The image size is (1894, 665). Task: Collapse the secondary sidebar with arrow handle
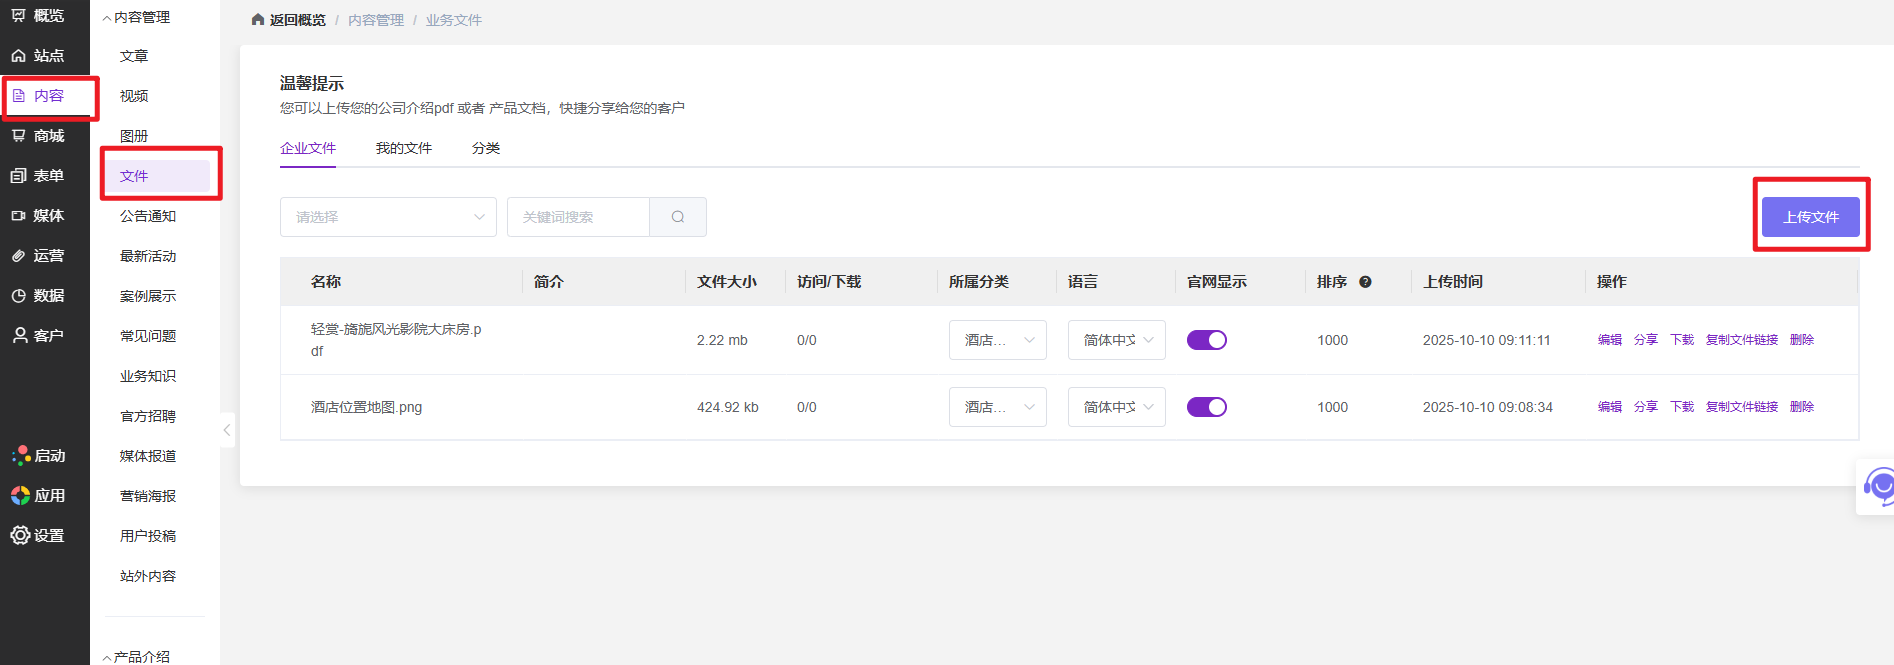227,430
